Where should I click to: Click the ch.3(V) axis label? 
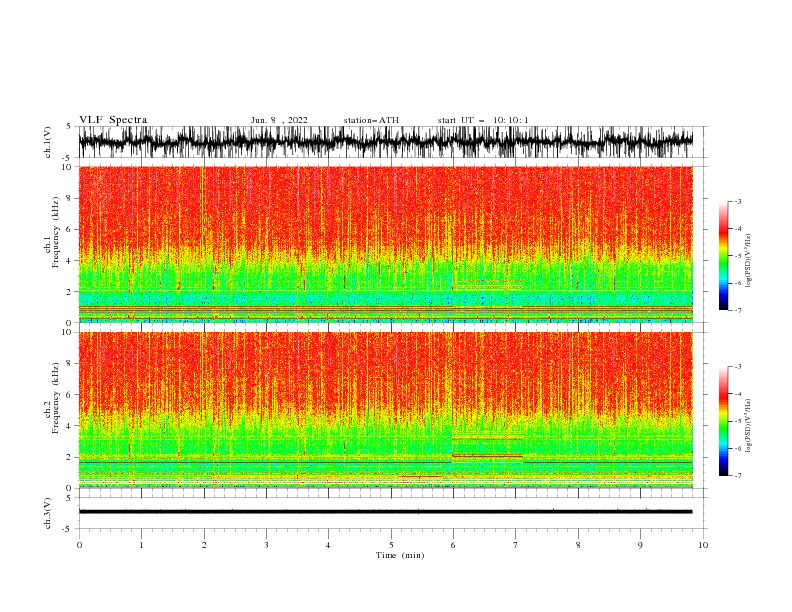pyautogui.click(x=48, y=513)
